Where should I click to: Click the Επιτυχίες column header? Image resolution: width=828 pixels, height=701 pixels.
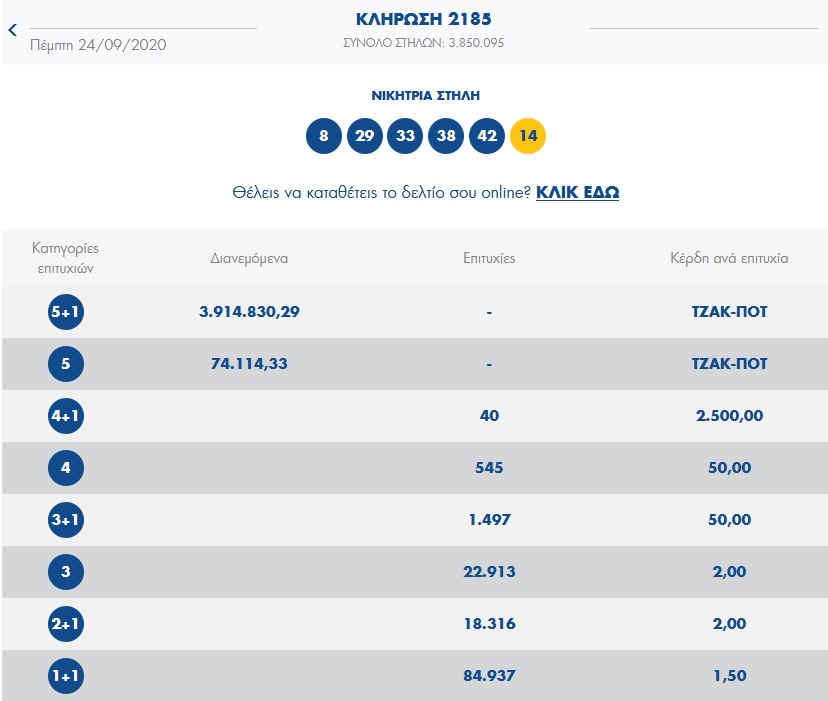coord(489,258)
